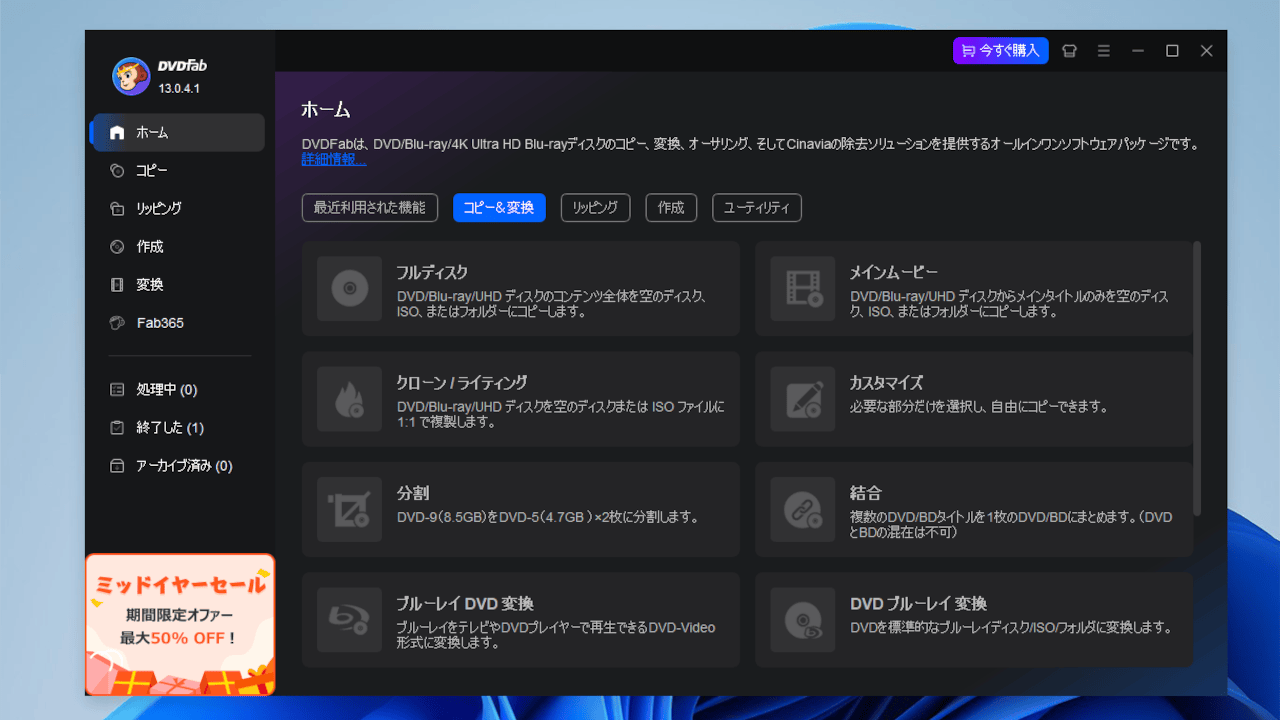
Task: Select the コピー&変換 tab
Action: click(x=499, y=208)
